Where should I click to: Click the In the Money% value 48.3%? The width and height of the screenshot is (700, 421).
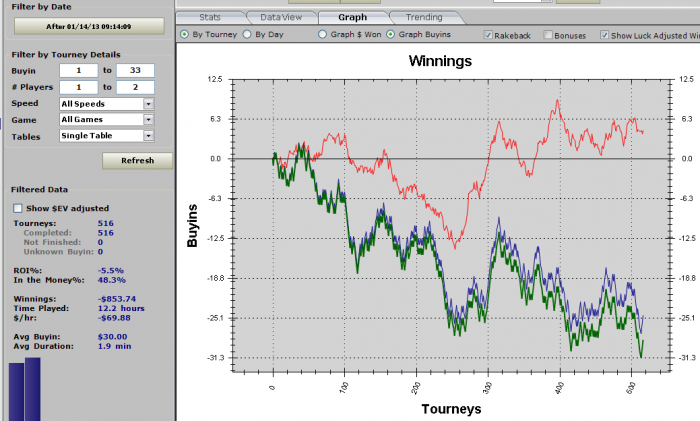coord(112,280)
